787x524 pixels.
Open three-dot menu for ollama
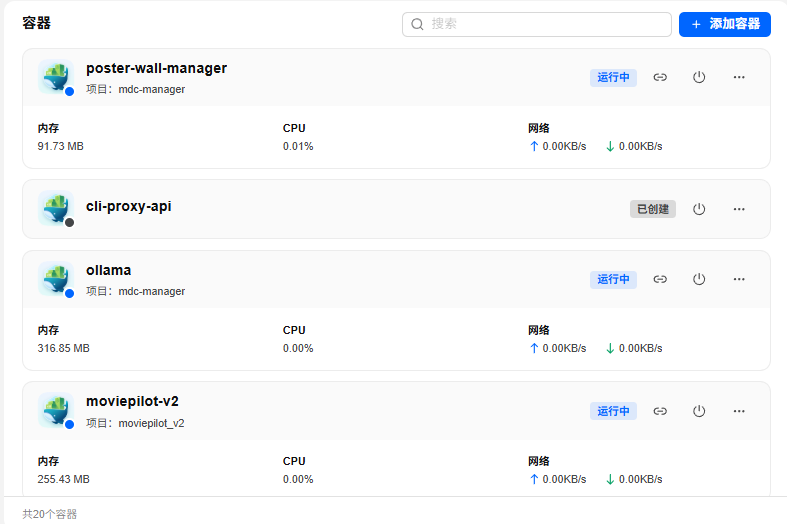point(739,279)
